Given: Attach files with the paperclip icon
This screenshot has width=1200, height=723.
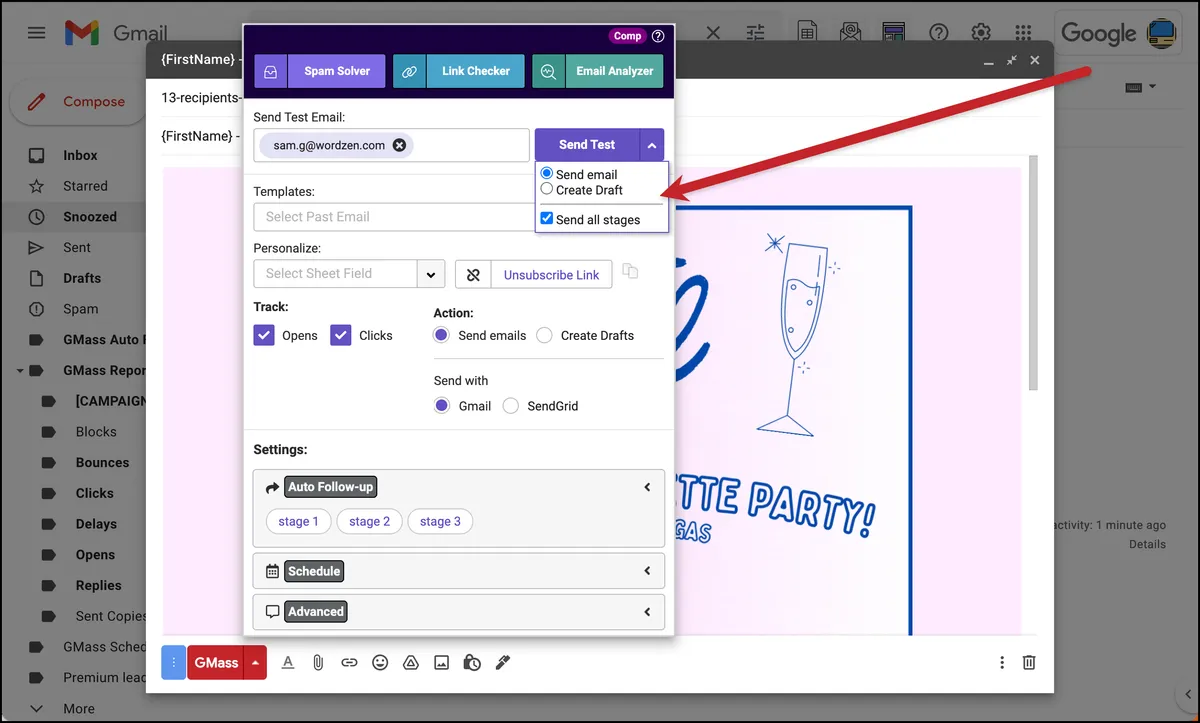Looking at the screenshot, I should [318, 662].
